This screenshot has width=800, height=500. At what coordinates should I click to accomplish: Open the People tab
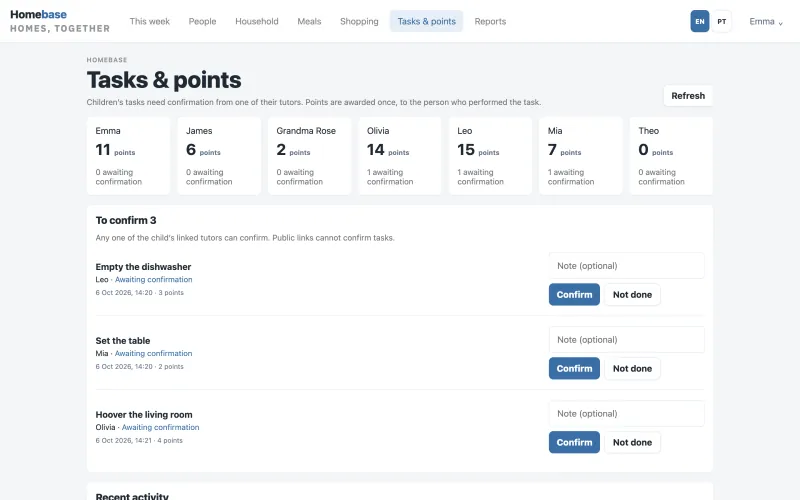[x=203, y=21]
